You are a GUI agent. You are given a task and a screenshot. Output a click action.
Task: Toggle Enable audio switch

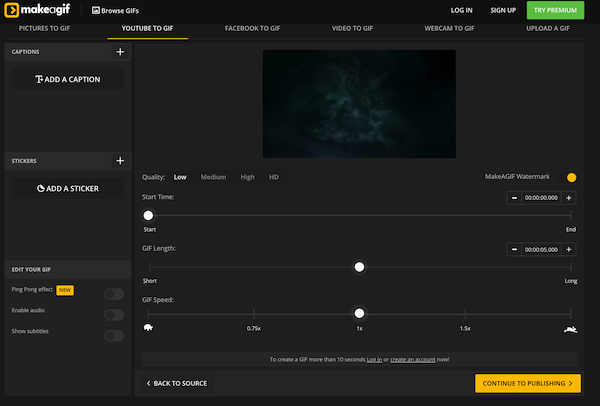[x=114, y=315]
